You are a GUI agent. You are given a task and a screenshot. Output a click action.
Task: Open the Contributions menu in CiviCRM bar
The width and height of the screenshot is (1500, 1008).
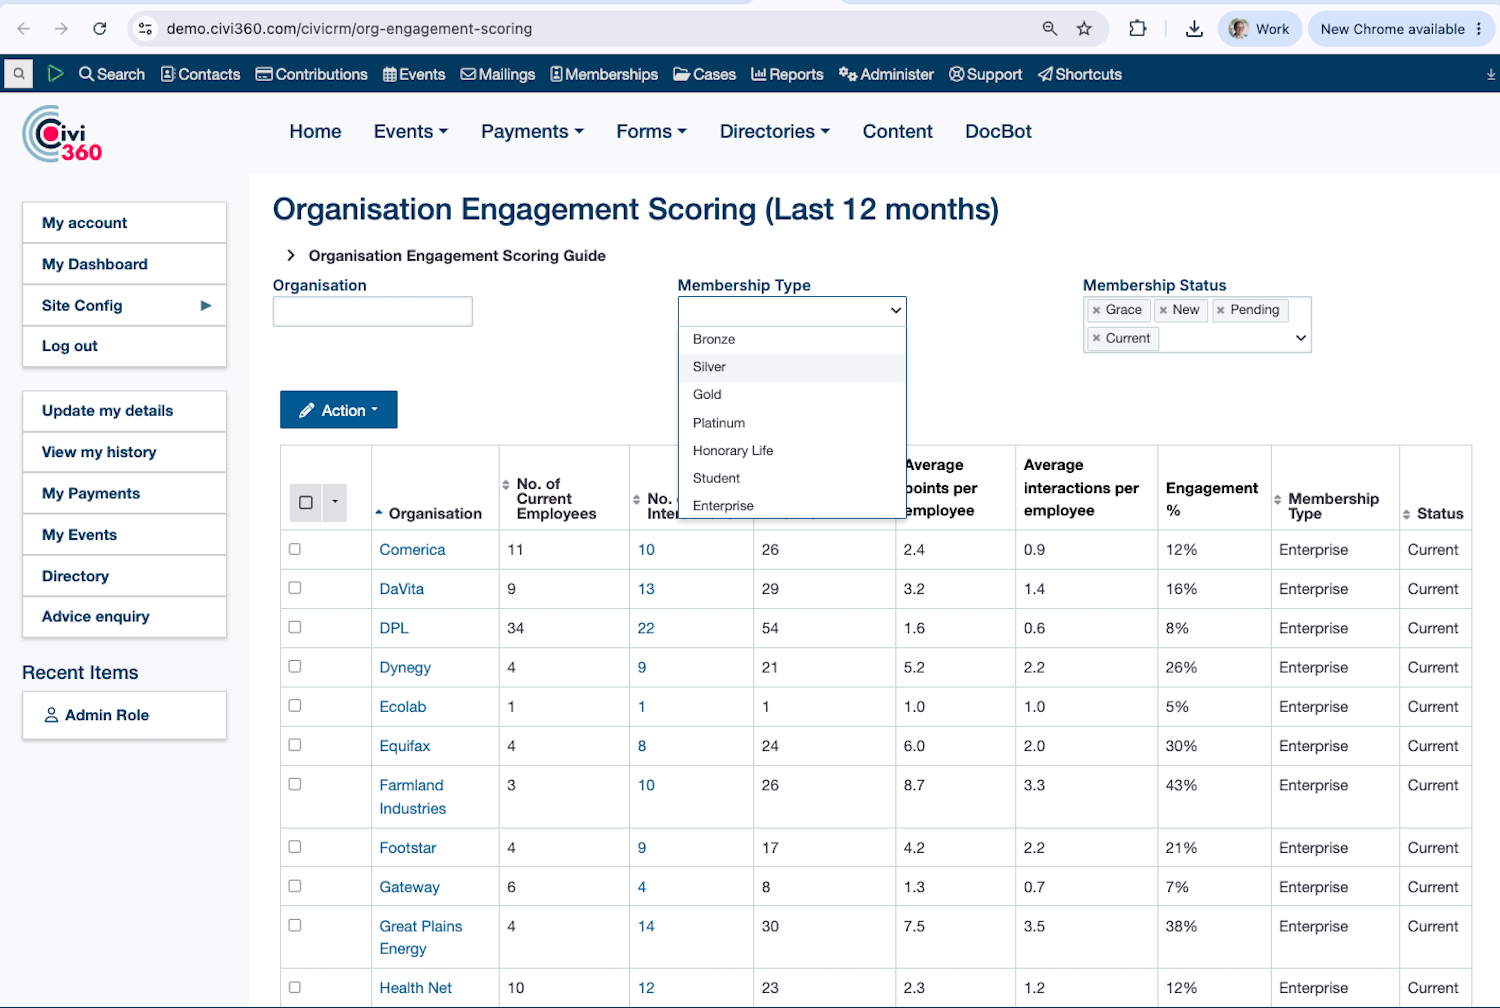[x=312, y=74]
